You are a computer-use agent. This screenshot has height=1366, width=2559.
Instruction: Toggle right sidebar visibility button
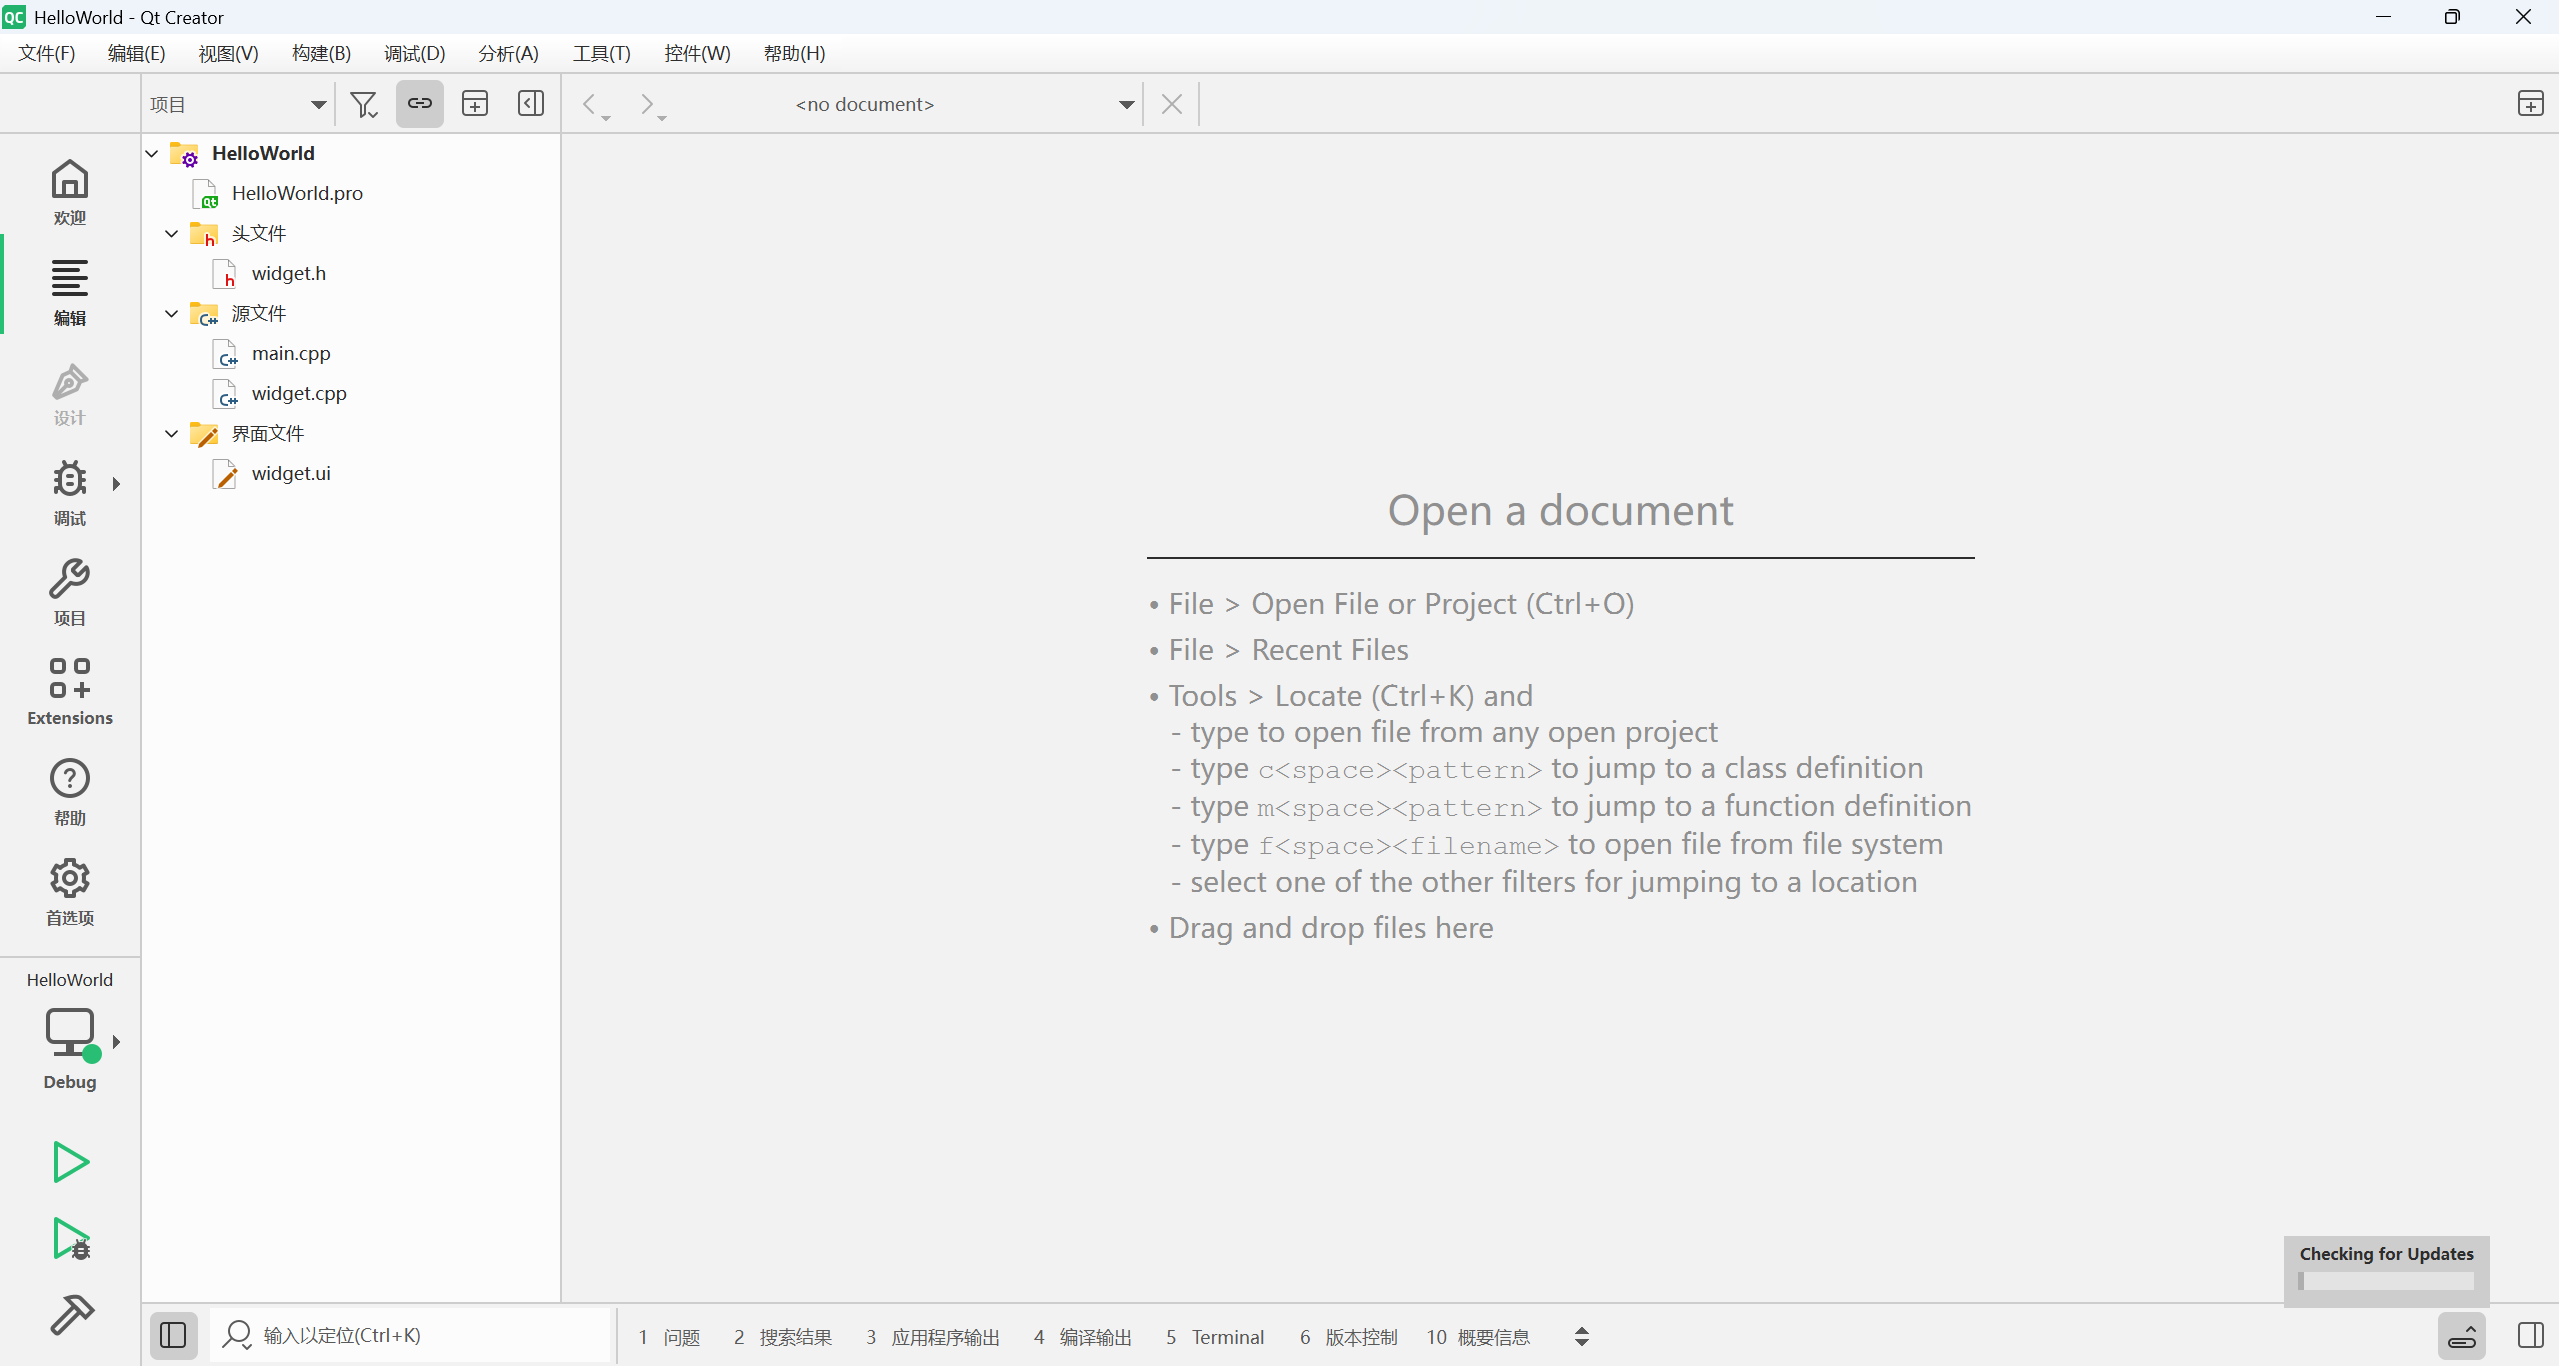click(x=2531, y=1336)
